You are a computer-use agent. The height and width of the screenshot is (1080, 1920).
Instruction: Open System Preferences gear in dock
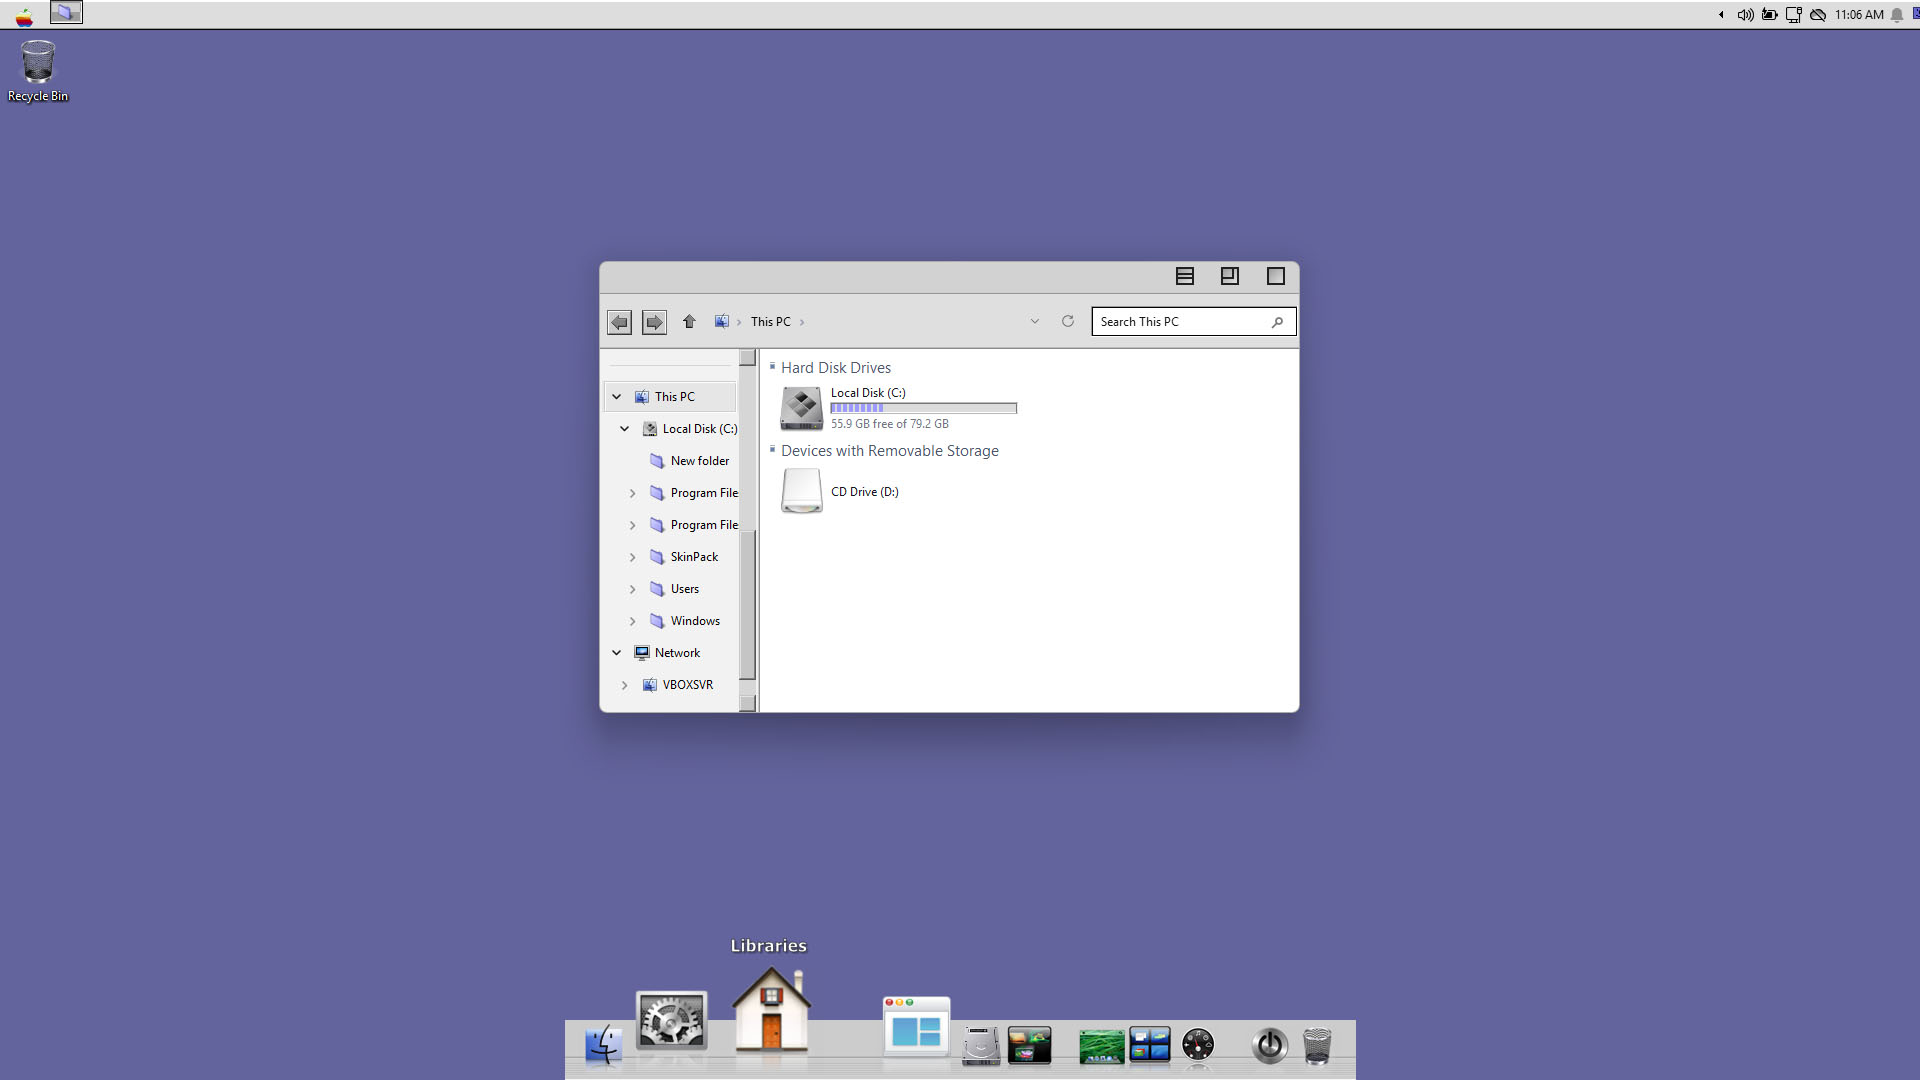pos(671,1021)
